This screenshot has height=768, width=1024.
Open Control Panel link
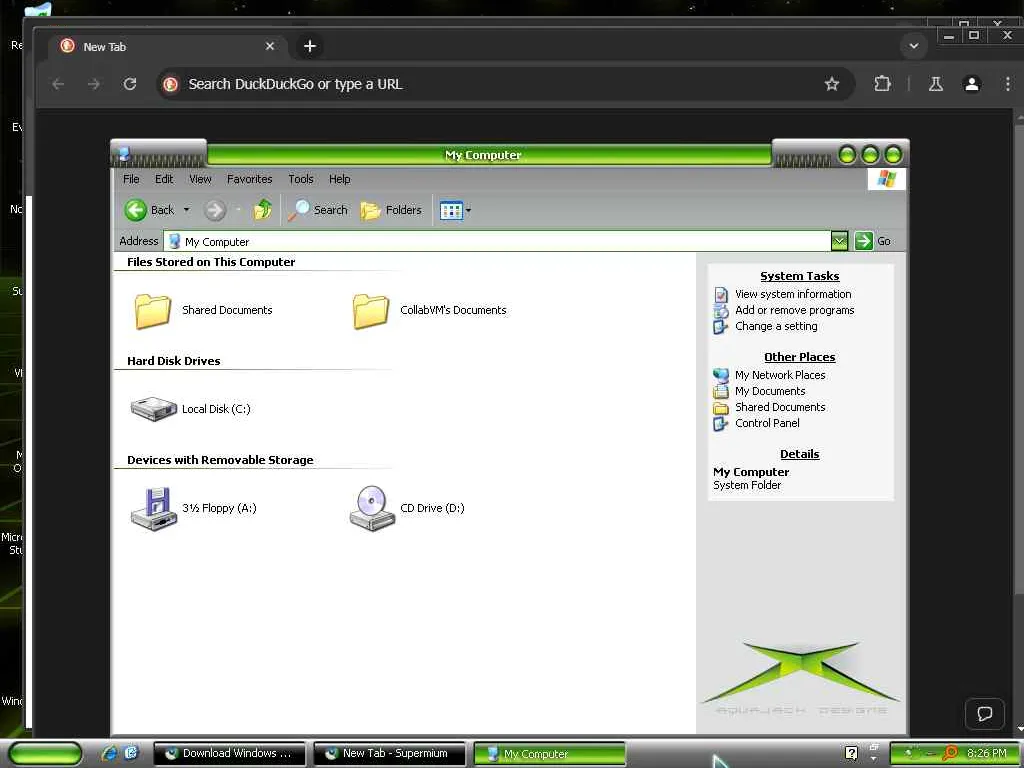[x=767, y=423]
